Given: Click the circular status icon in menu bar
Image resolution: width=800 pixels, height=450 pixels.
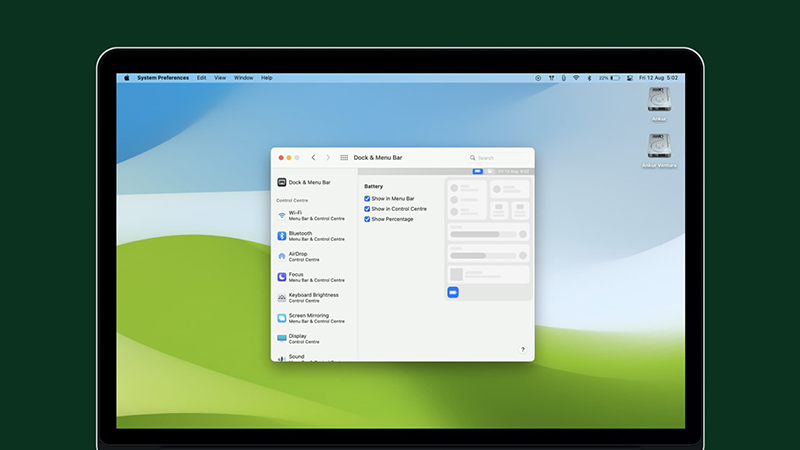Looking at the screenshot, I should pos(538,78).
